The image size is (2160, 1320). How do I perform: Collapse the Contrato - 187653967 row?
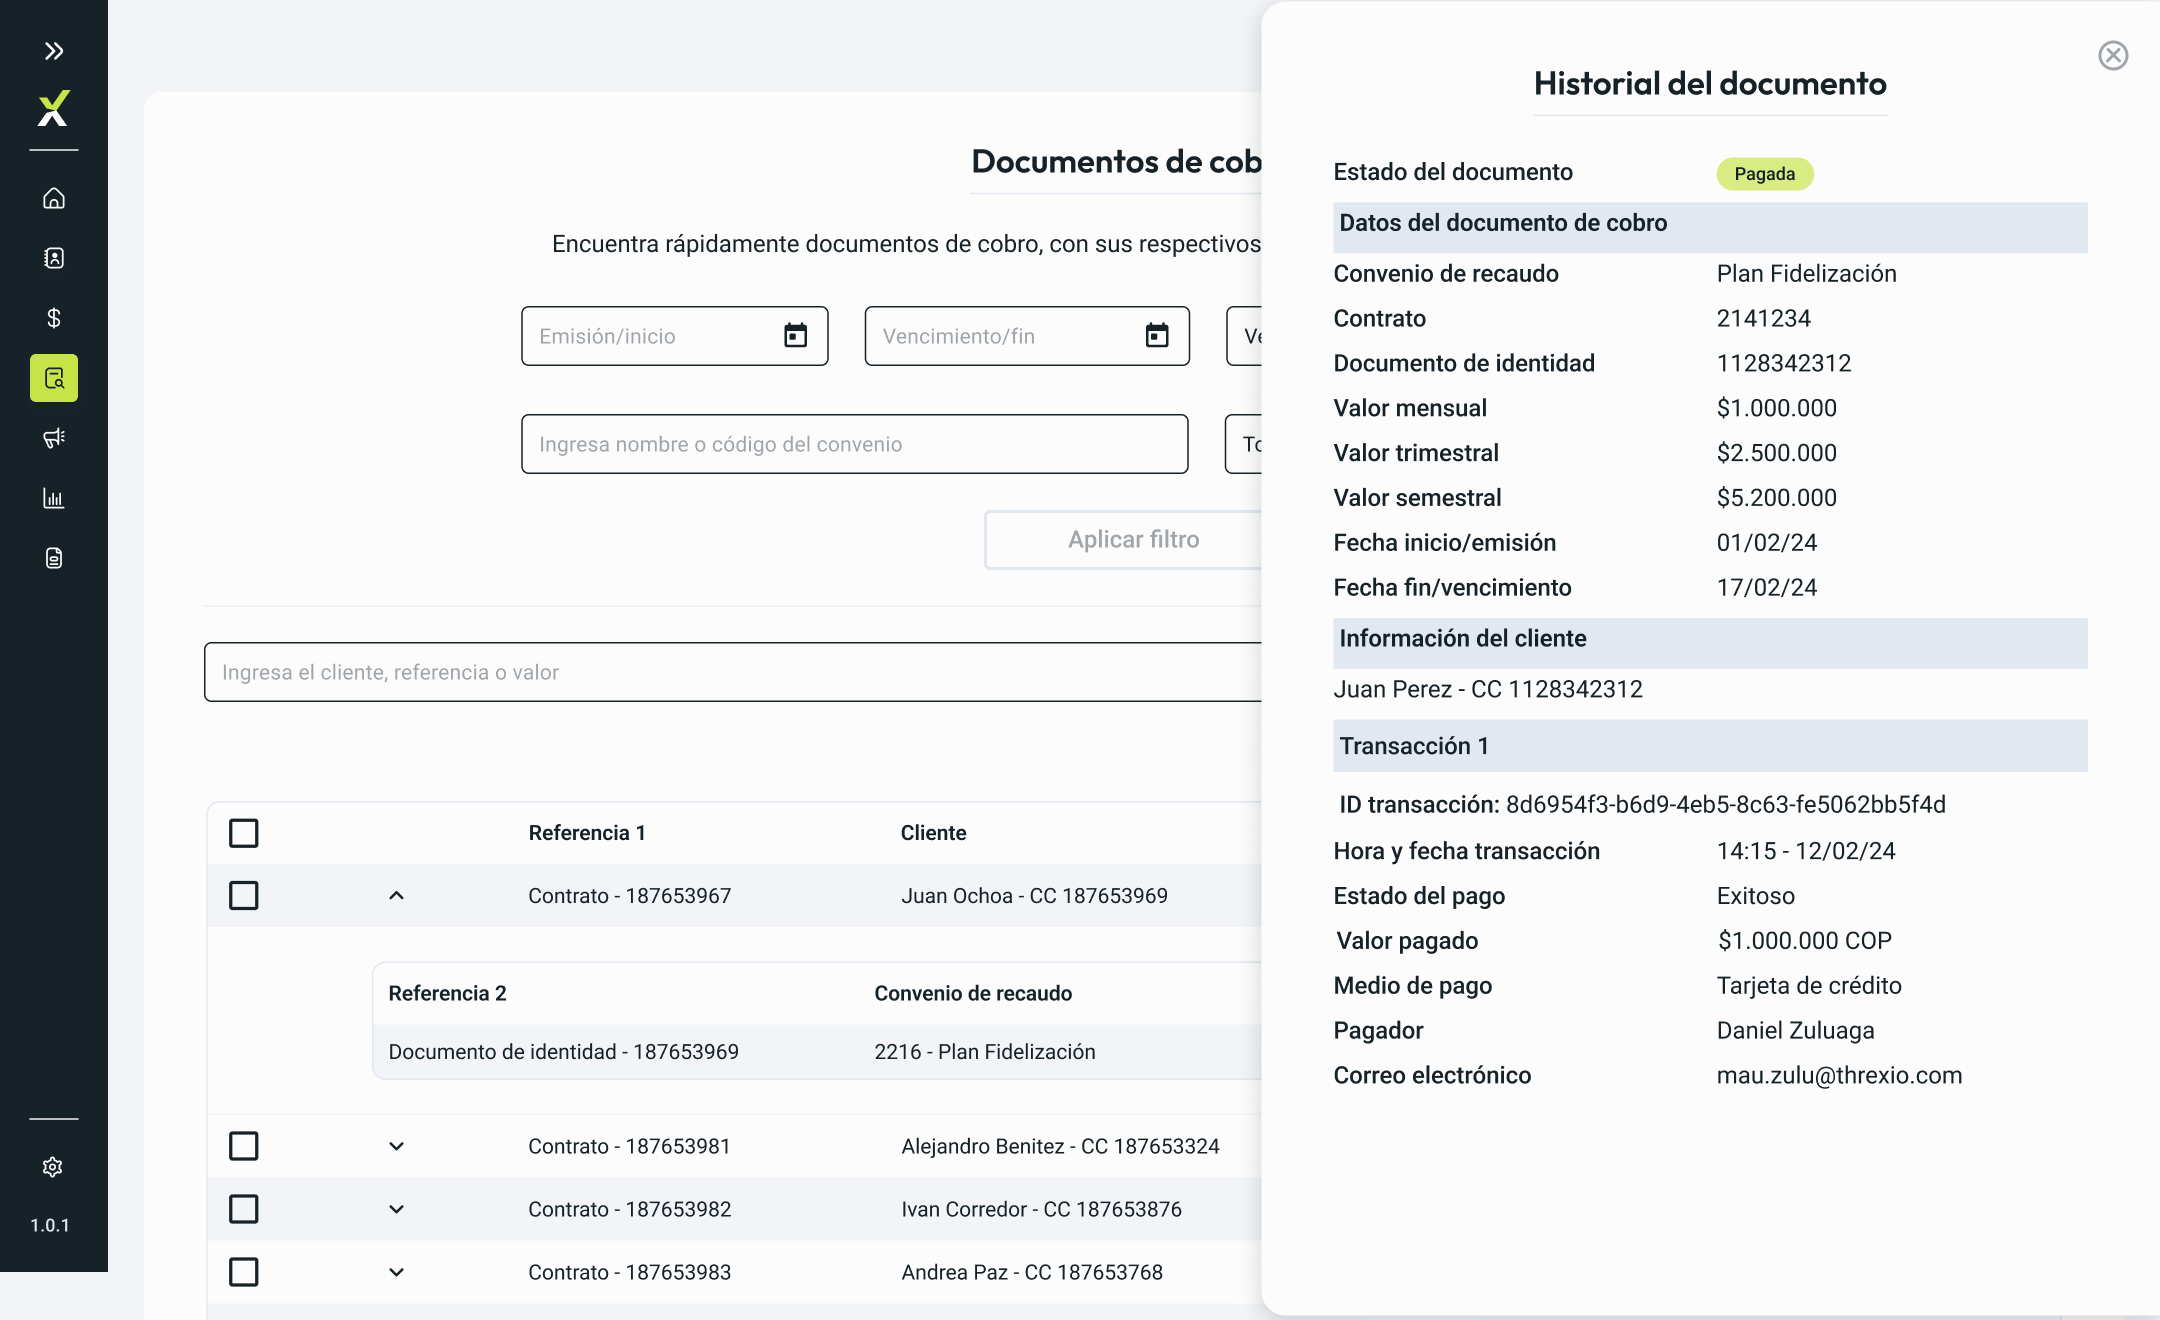[x=396, y=895]
